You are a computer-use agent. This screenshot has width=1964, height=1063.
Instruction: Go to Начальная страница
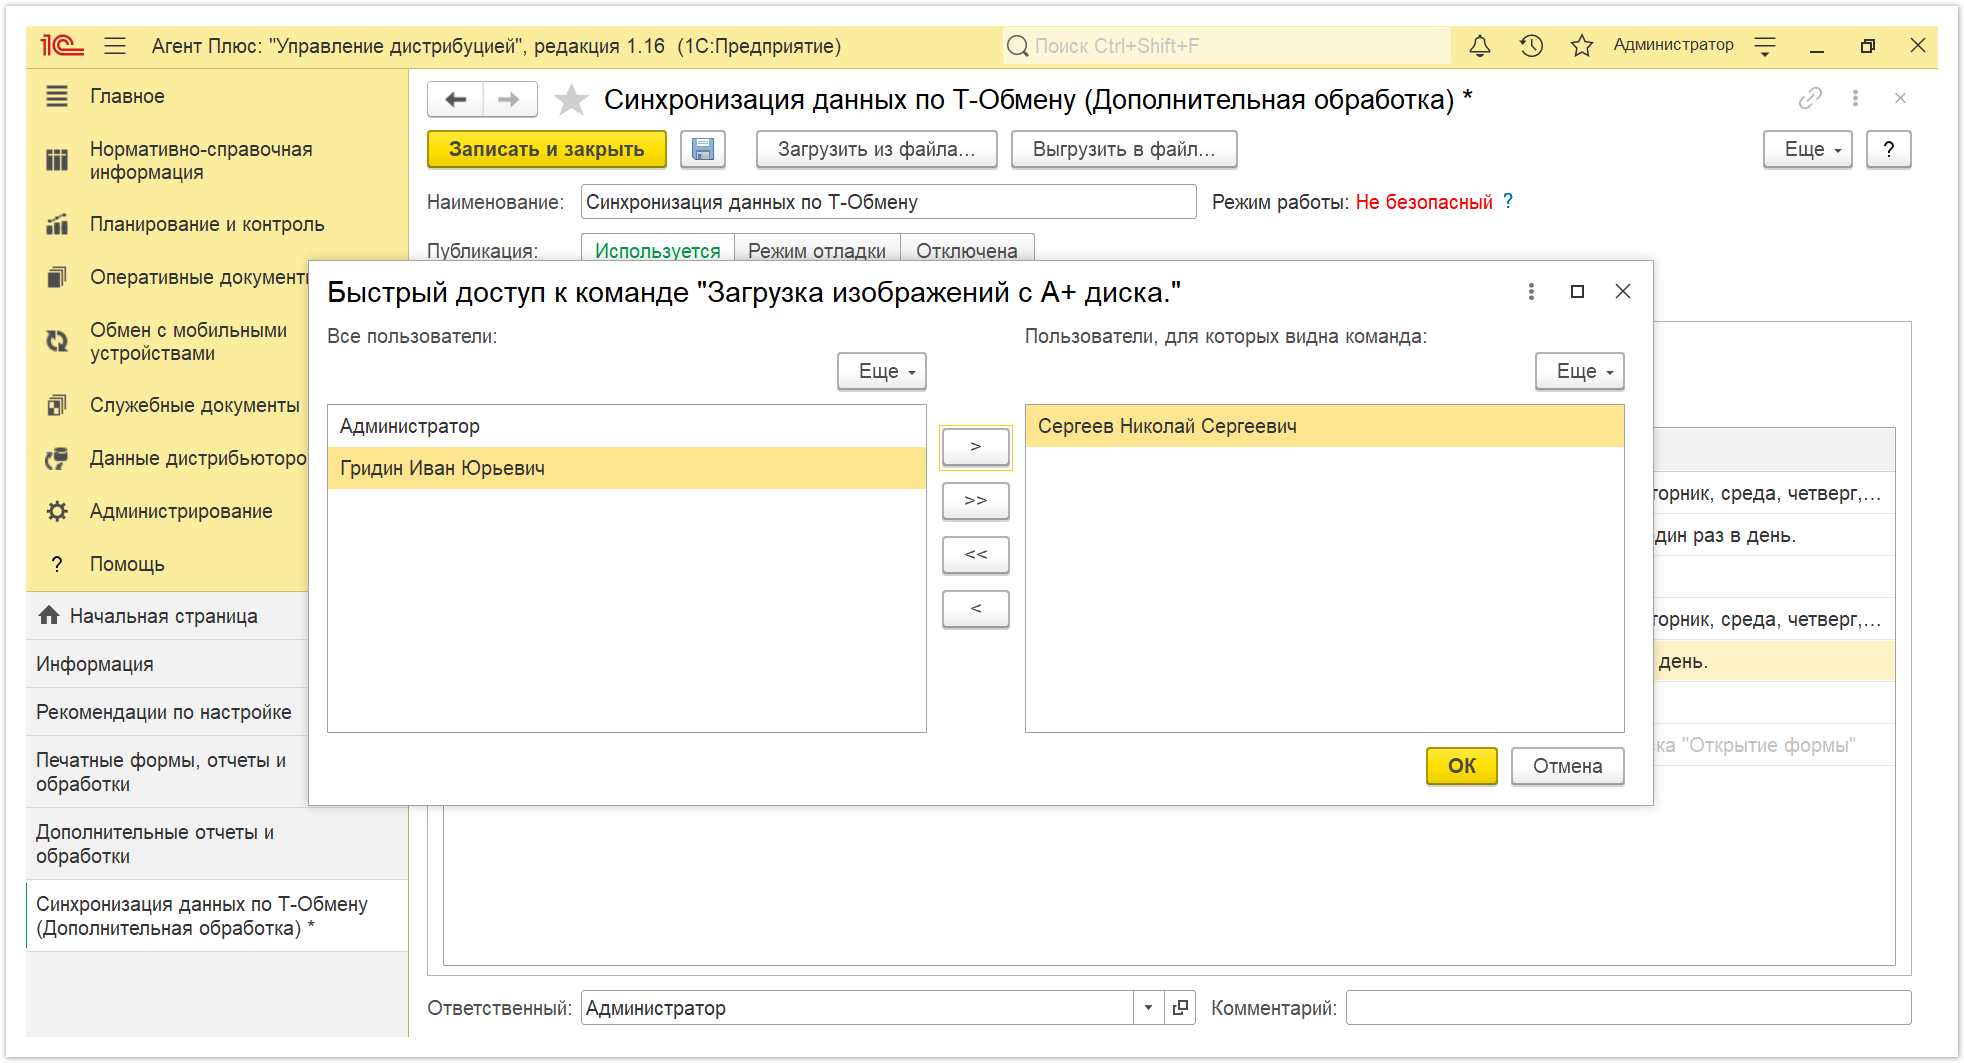[x=163, y=616]
